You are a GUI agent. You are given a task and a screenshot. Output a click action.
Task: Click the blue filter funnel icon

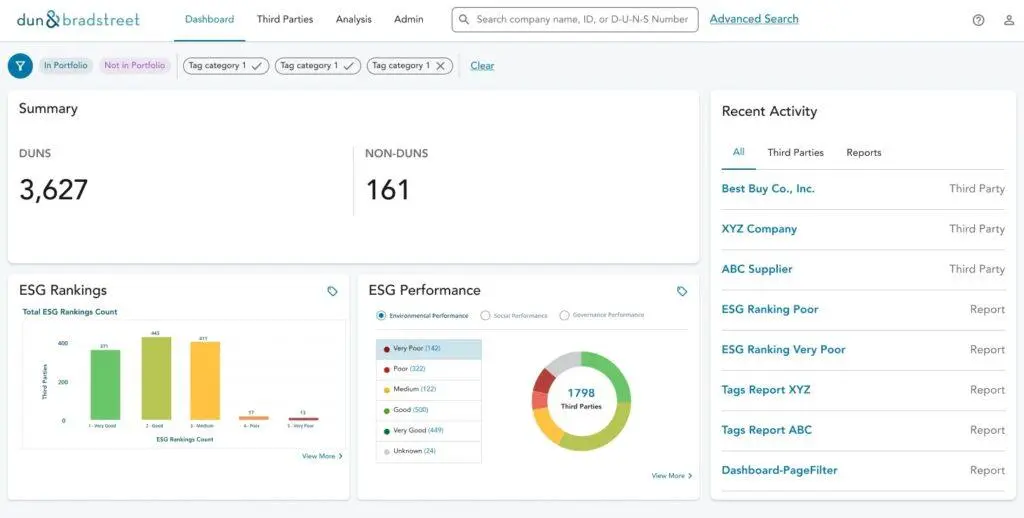coord(20,66)
